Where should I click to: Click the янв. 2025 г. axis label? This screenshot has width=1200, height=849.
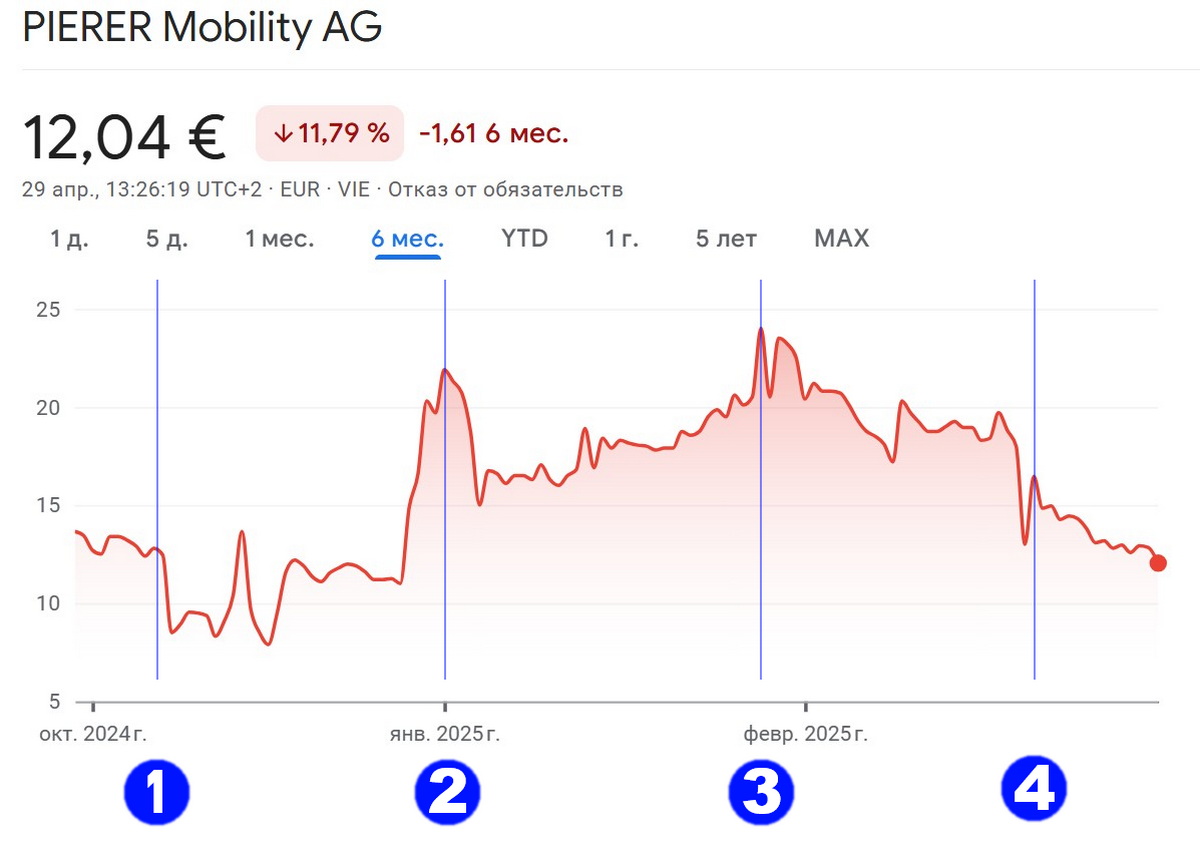pos(445,735)
